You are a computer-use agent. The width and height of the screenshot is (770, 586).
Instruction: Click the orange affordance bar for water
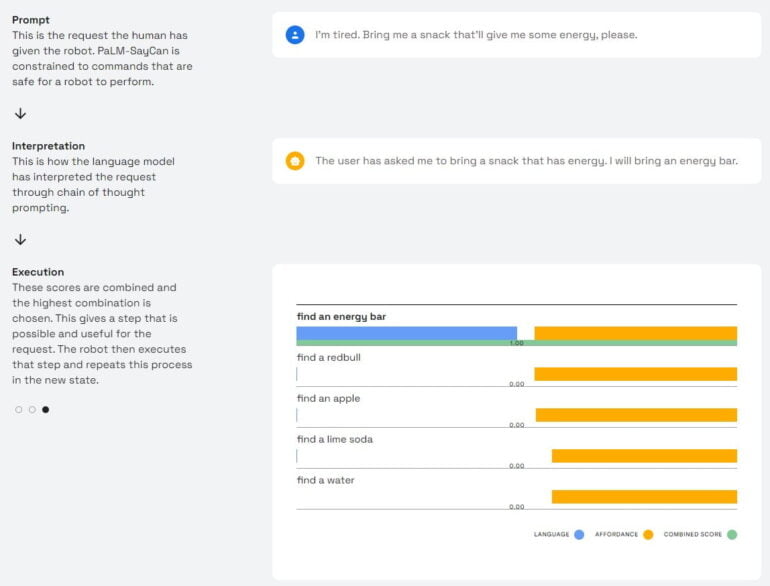[644, 497]
